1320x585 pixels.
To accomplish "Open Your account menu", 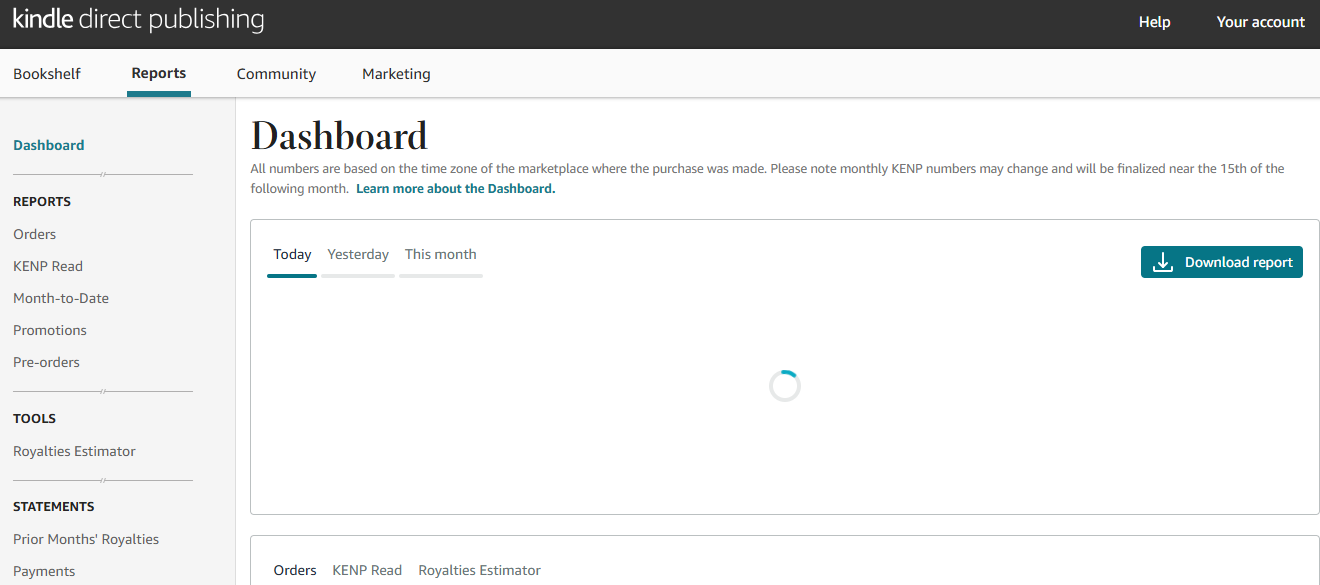I will click(1261, 21).
